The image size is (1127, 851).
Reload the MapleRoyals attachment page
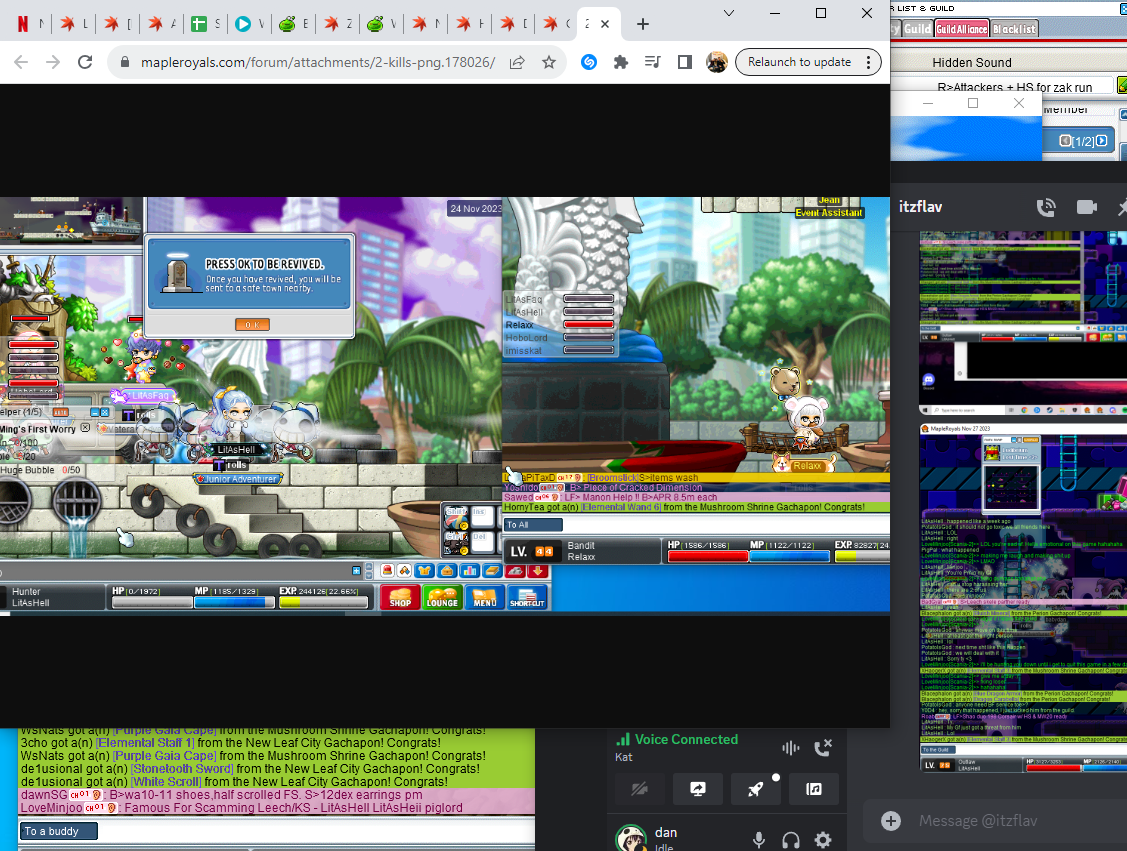[85, 62]
